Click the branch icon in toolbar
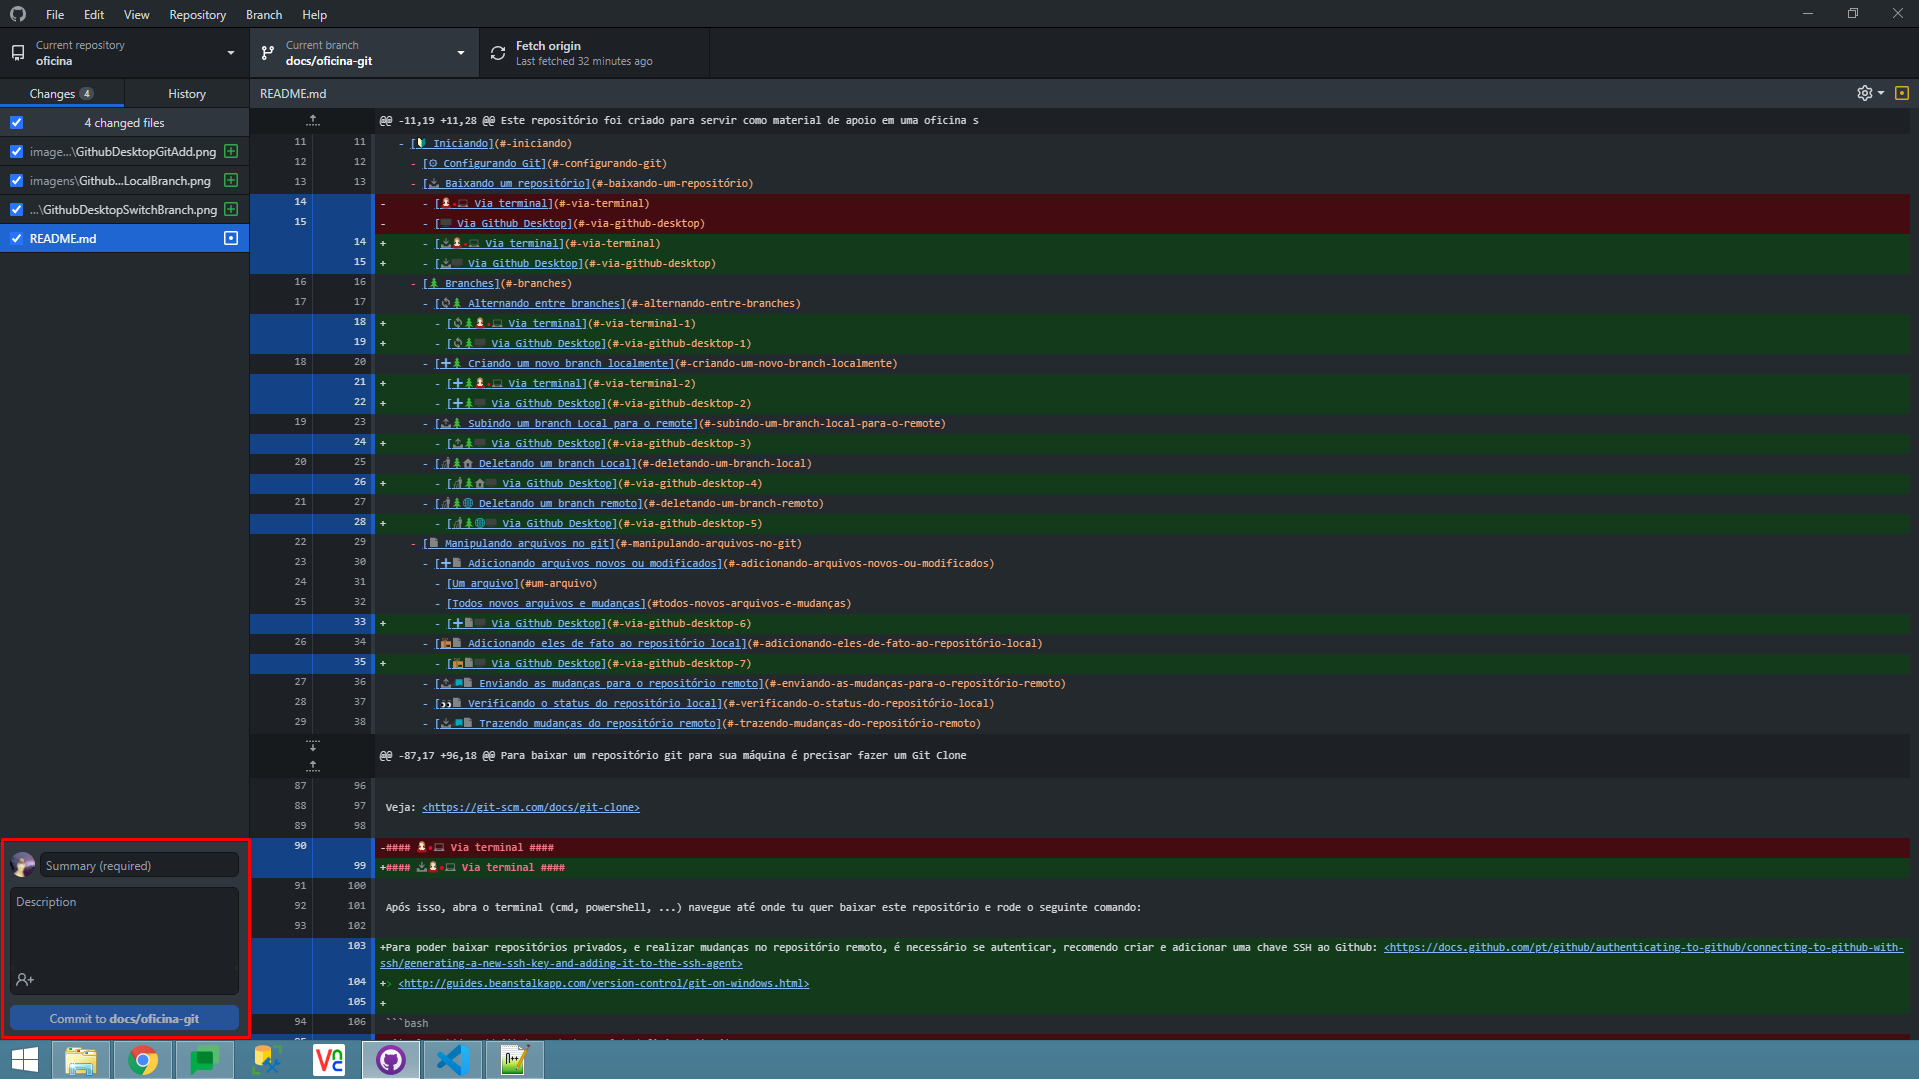The height and width of the screenshot is (1079, 1919). pos(268,53)
